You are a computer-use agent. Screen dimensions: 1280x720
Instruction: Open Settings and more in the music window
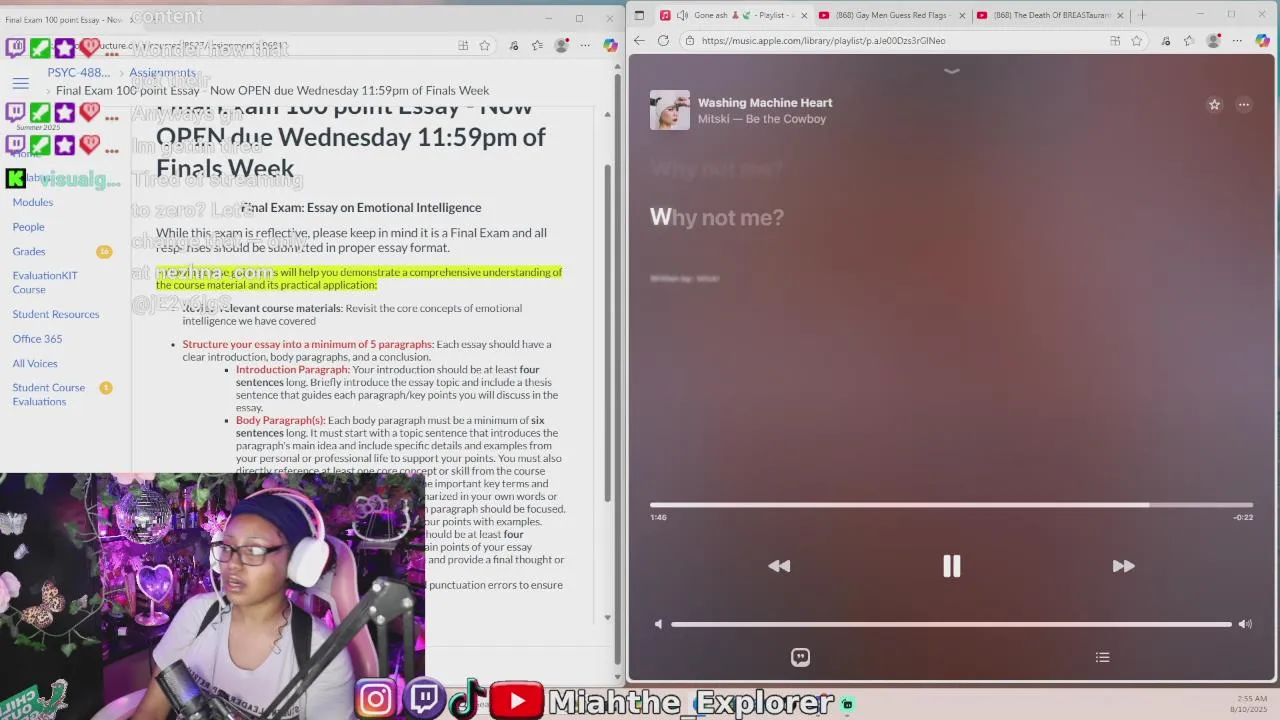click(x=1238, y=41)
